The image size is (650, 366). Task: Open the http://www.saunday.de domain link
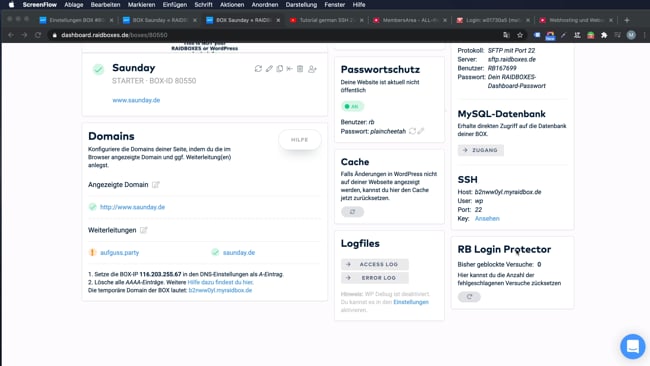click(x=132, y=207)
